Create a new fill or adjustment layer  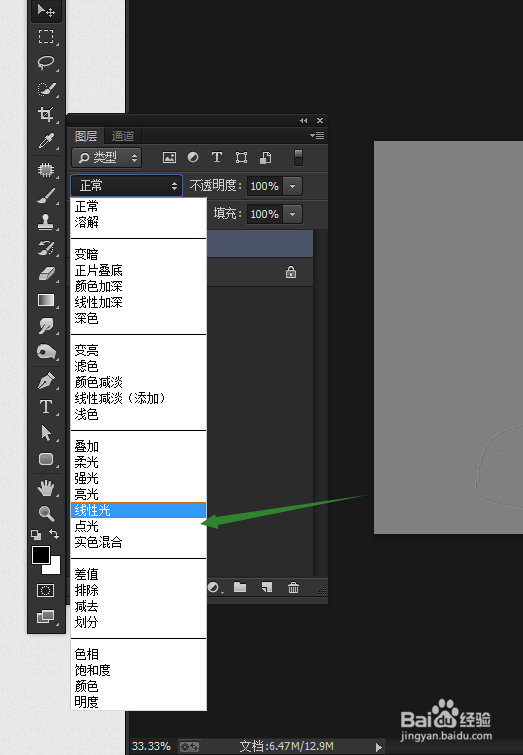click(x=214, y=587)
